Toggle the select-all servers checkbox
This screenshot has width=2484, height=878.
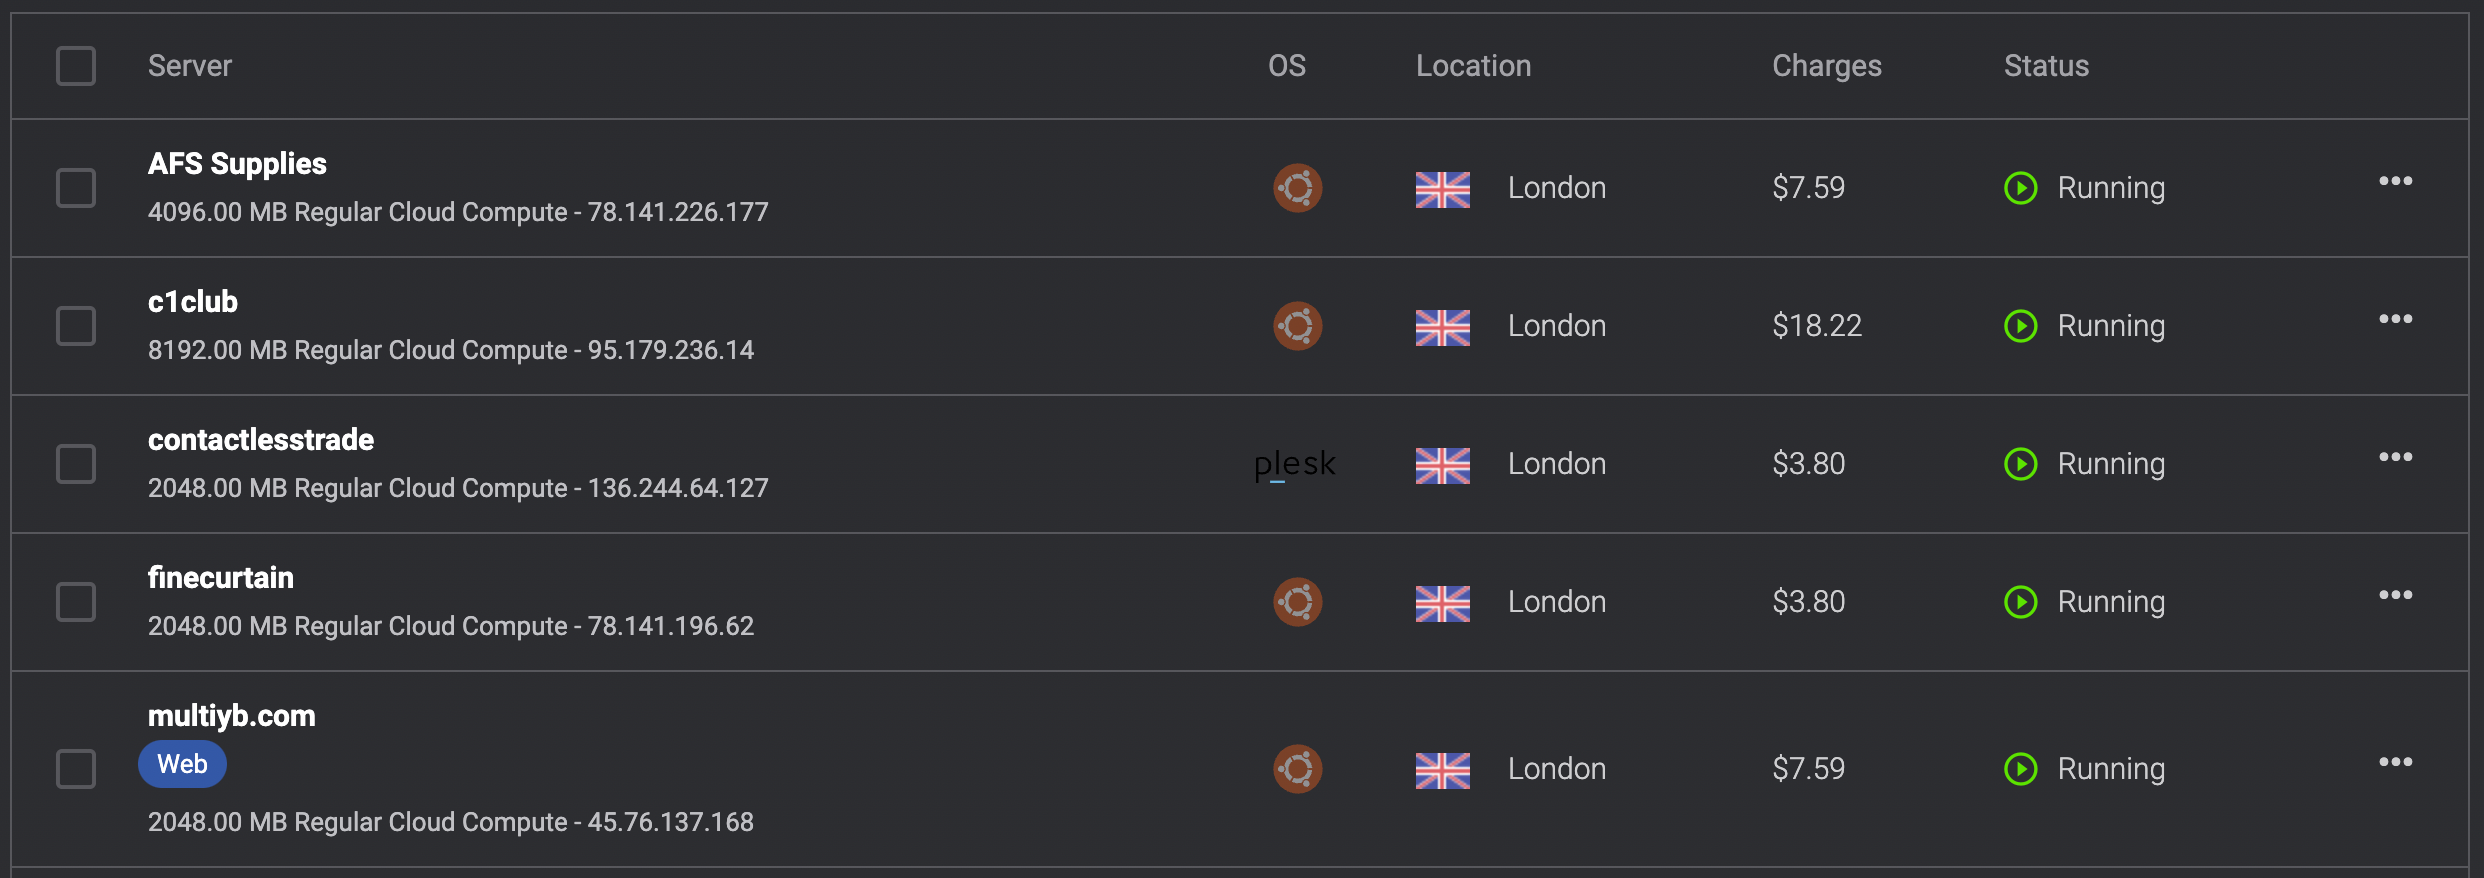tap(76, 66)
